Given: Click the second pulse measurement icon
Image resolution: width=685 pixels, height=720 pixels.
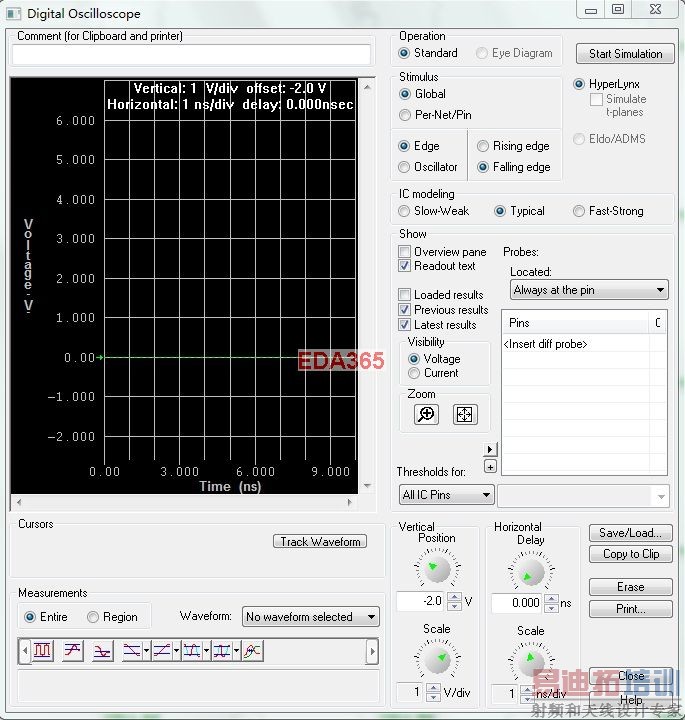Looking at the screenshot, I should click(x=222, y=650).
